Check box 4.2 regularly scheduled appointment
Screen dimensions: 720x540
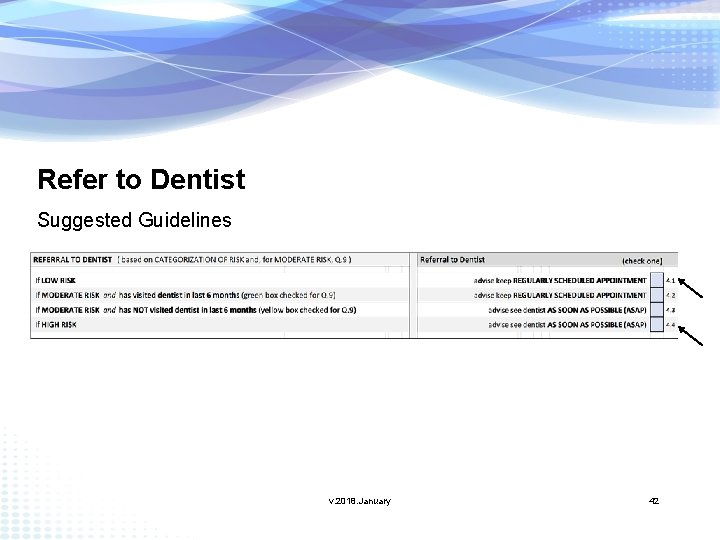coord(657,295)
